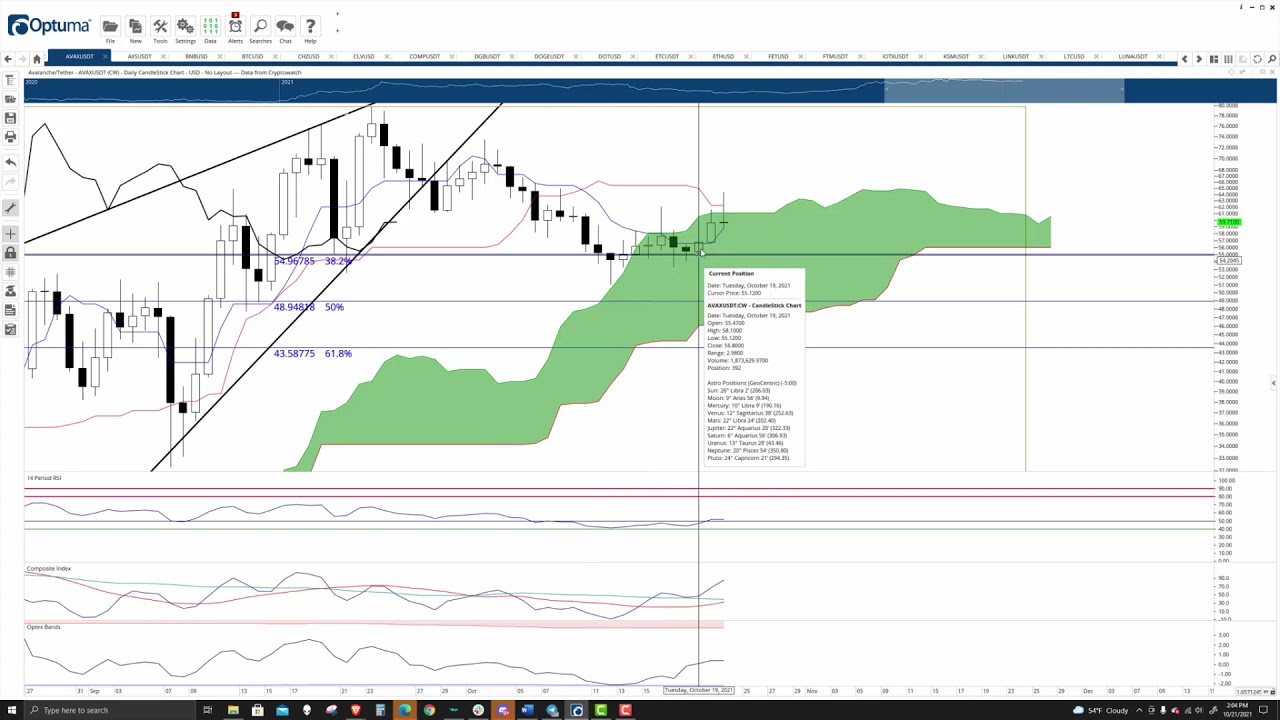Screen dimensions: 1280x720
Task: Click the undo arrow in left sidebar
Action: (10, 162)
